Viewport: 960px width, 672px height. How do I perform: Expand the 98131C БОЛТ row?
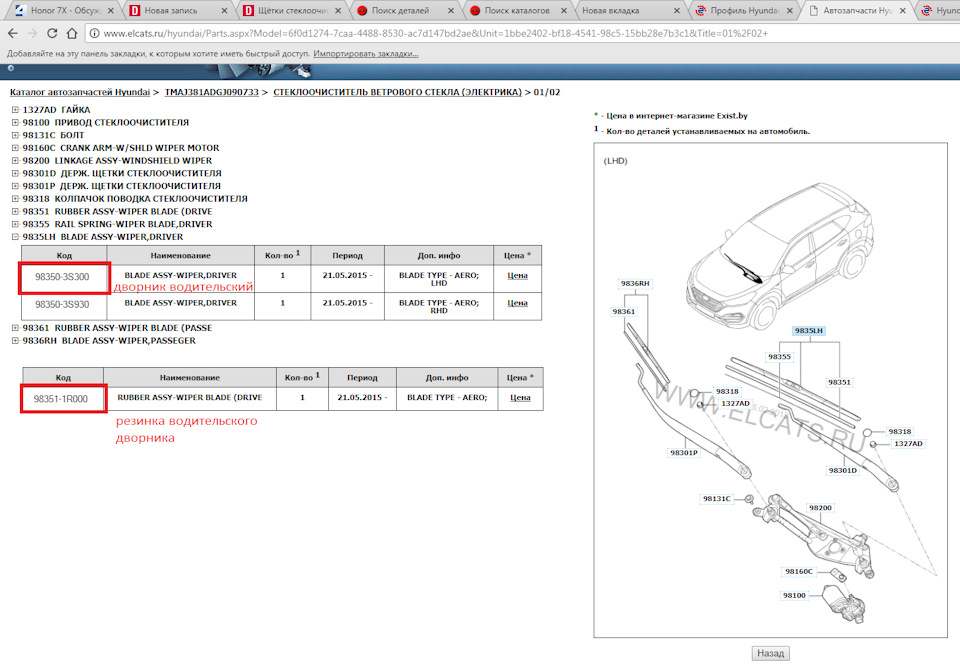15,135
